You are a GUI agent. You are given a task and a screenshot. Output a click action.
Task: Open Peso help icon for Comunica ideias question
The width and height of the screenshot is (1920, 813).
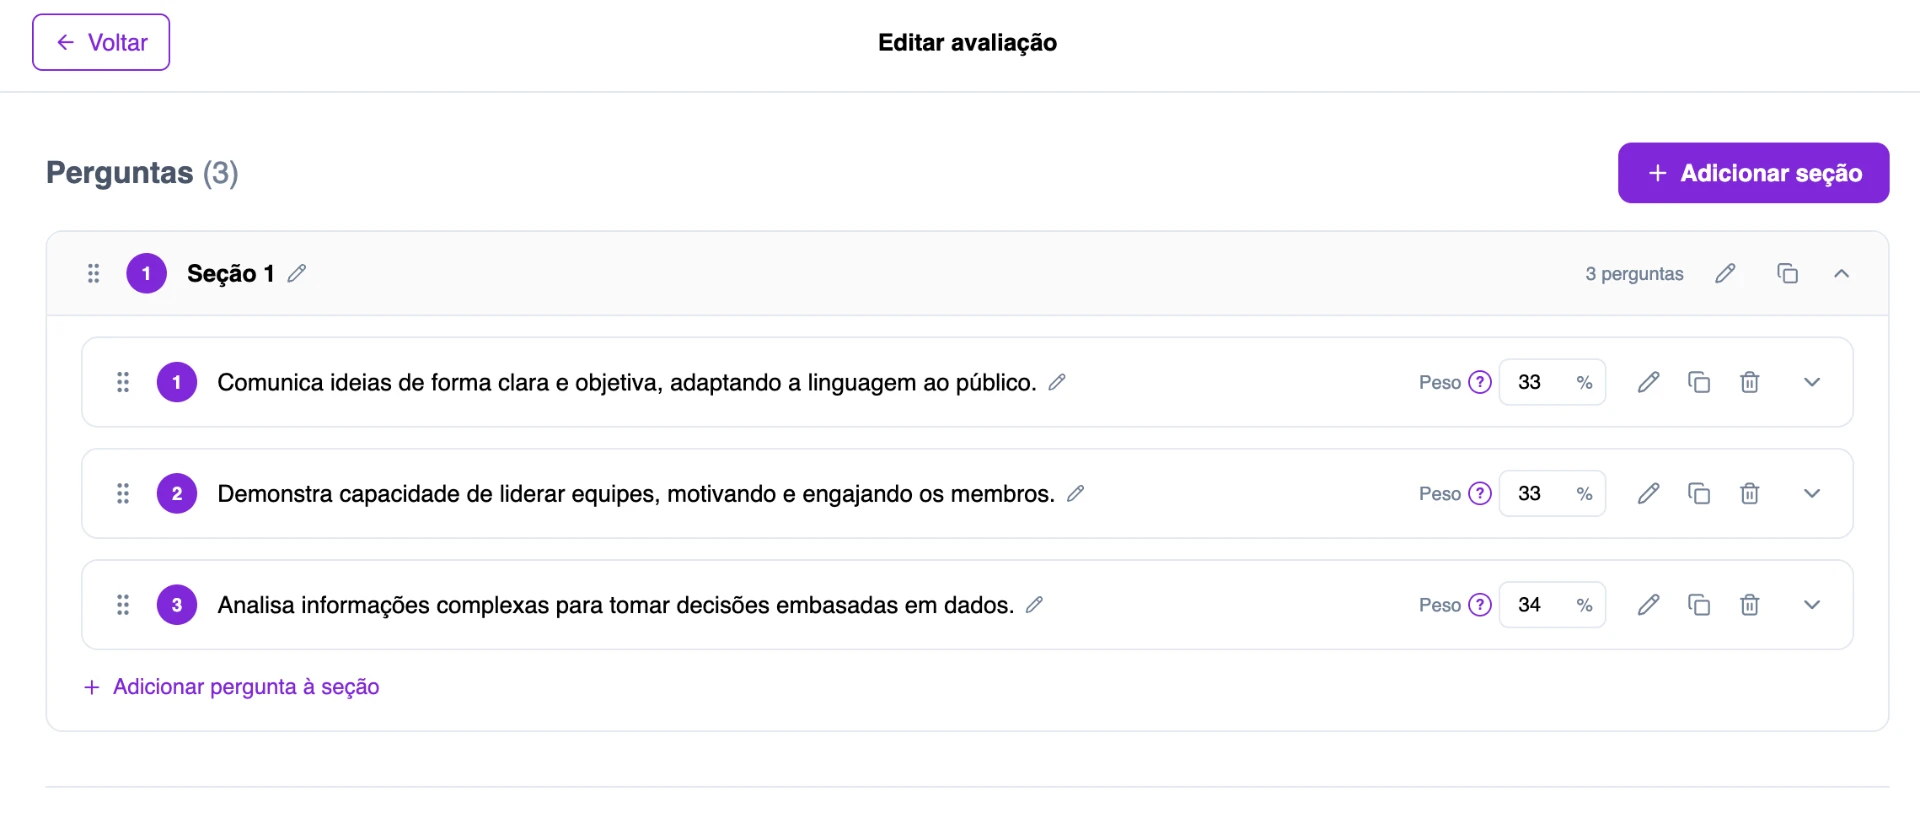click(x=1480, y=382)
